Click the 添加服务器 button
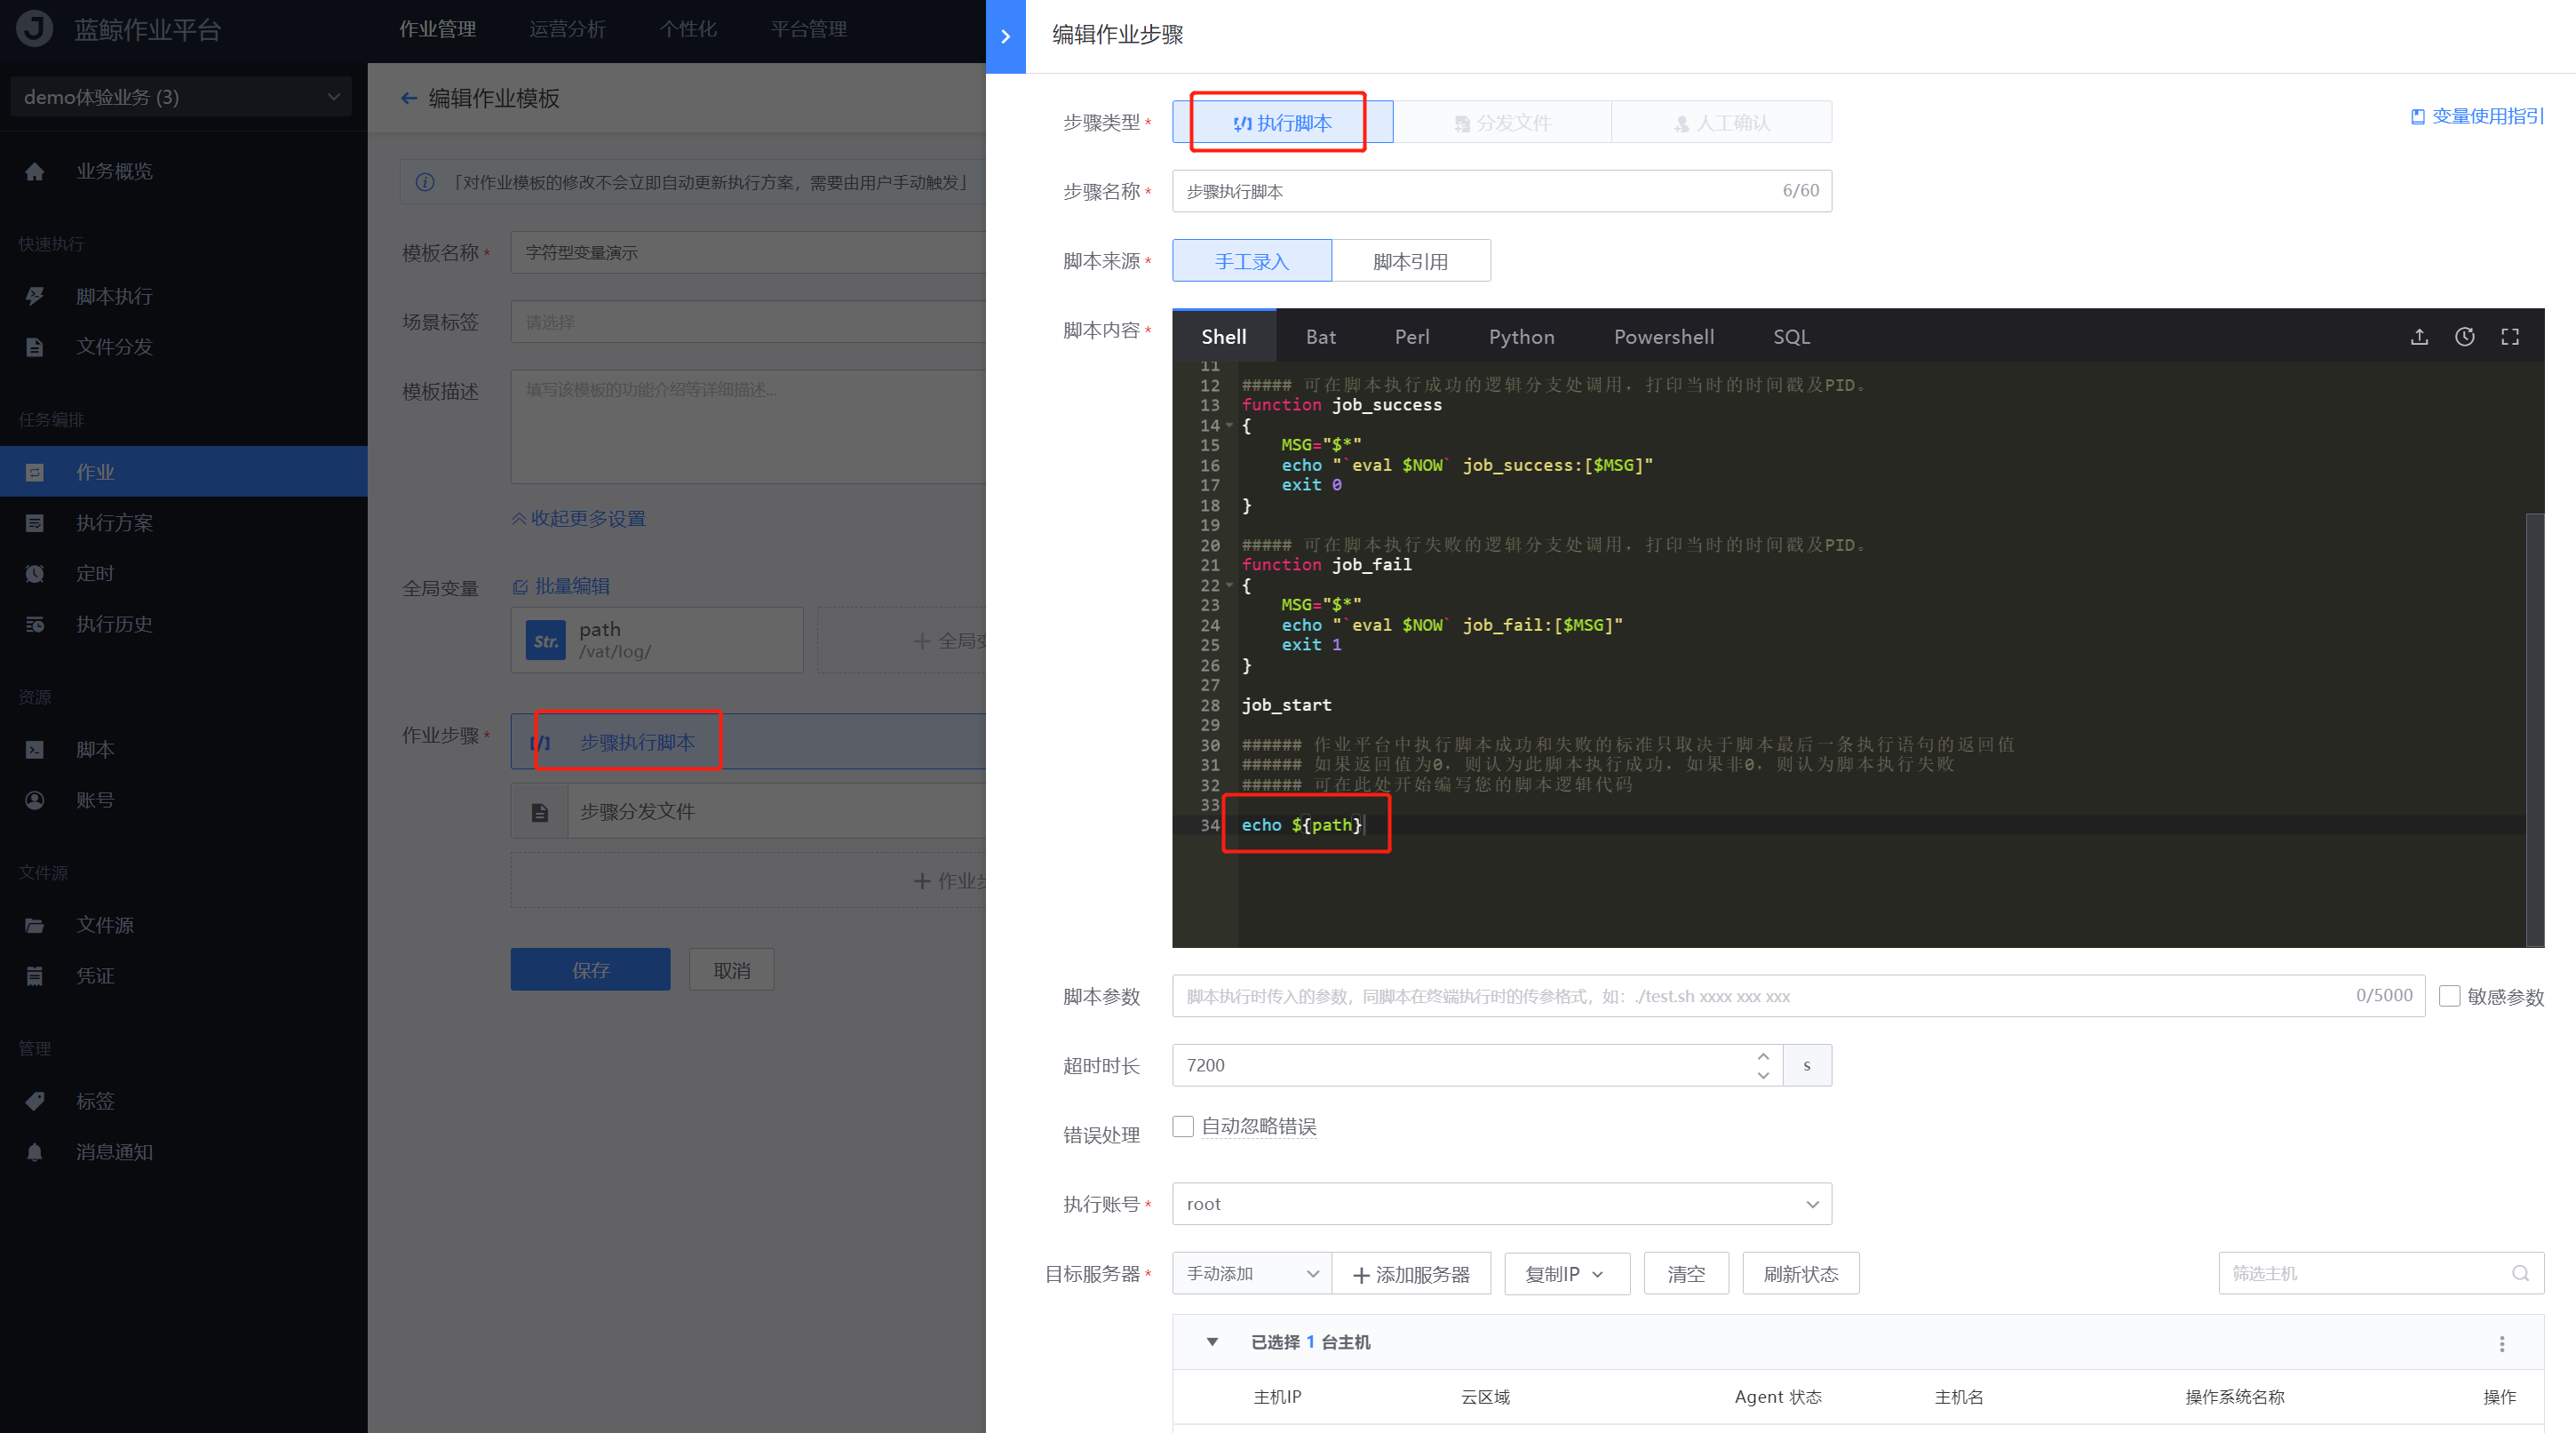The width and height of the screenshot is (2576, 1433). coord(1411,1274)
